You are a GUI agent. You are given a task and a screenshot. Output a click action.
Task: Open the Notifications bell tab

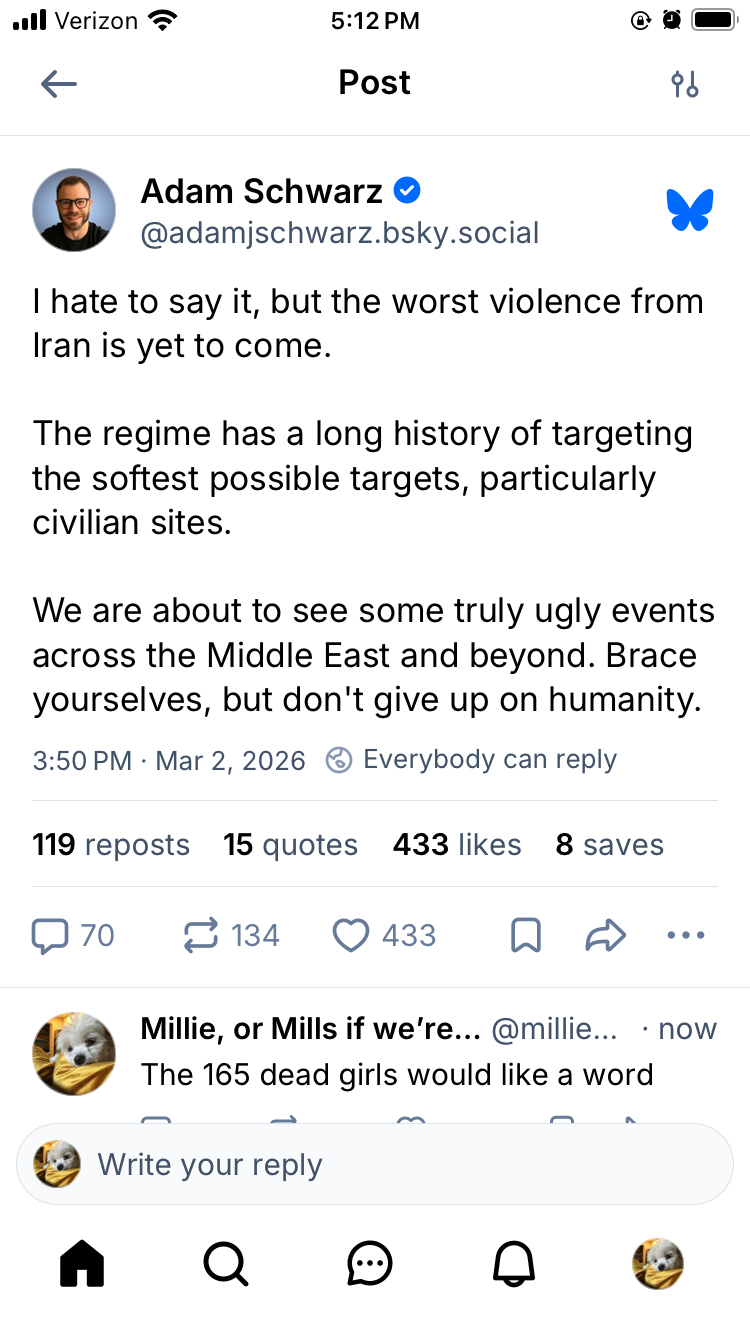point(514,1264)
